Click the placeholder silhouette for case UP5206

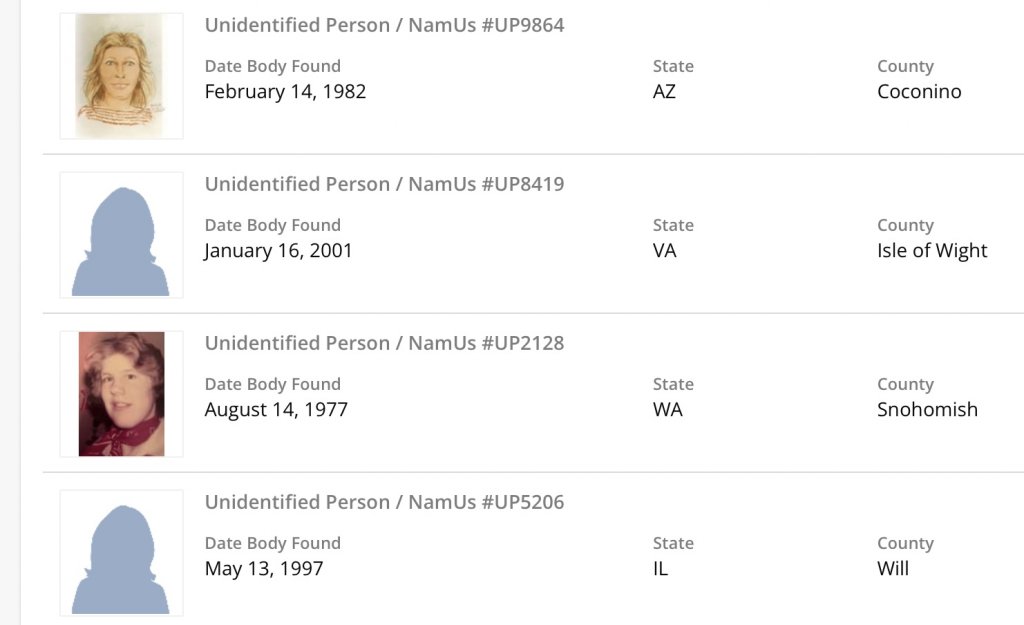(x=121, y=553)
